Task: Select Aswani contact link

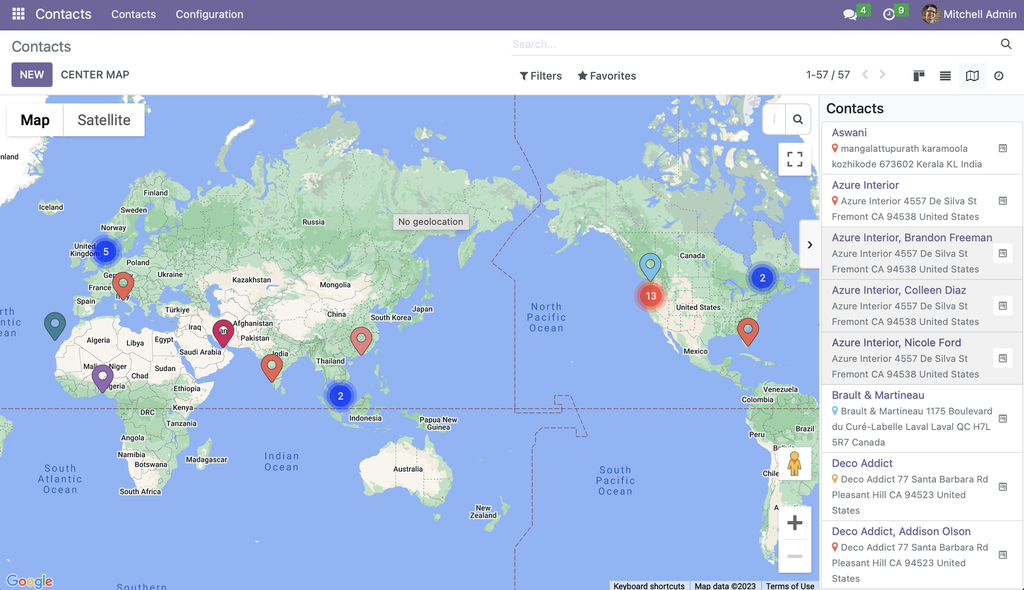Action: [x=849, y=133]
